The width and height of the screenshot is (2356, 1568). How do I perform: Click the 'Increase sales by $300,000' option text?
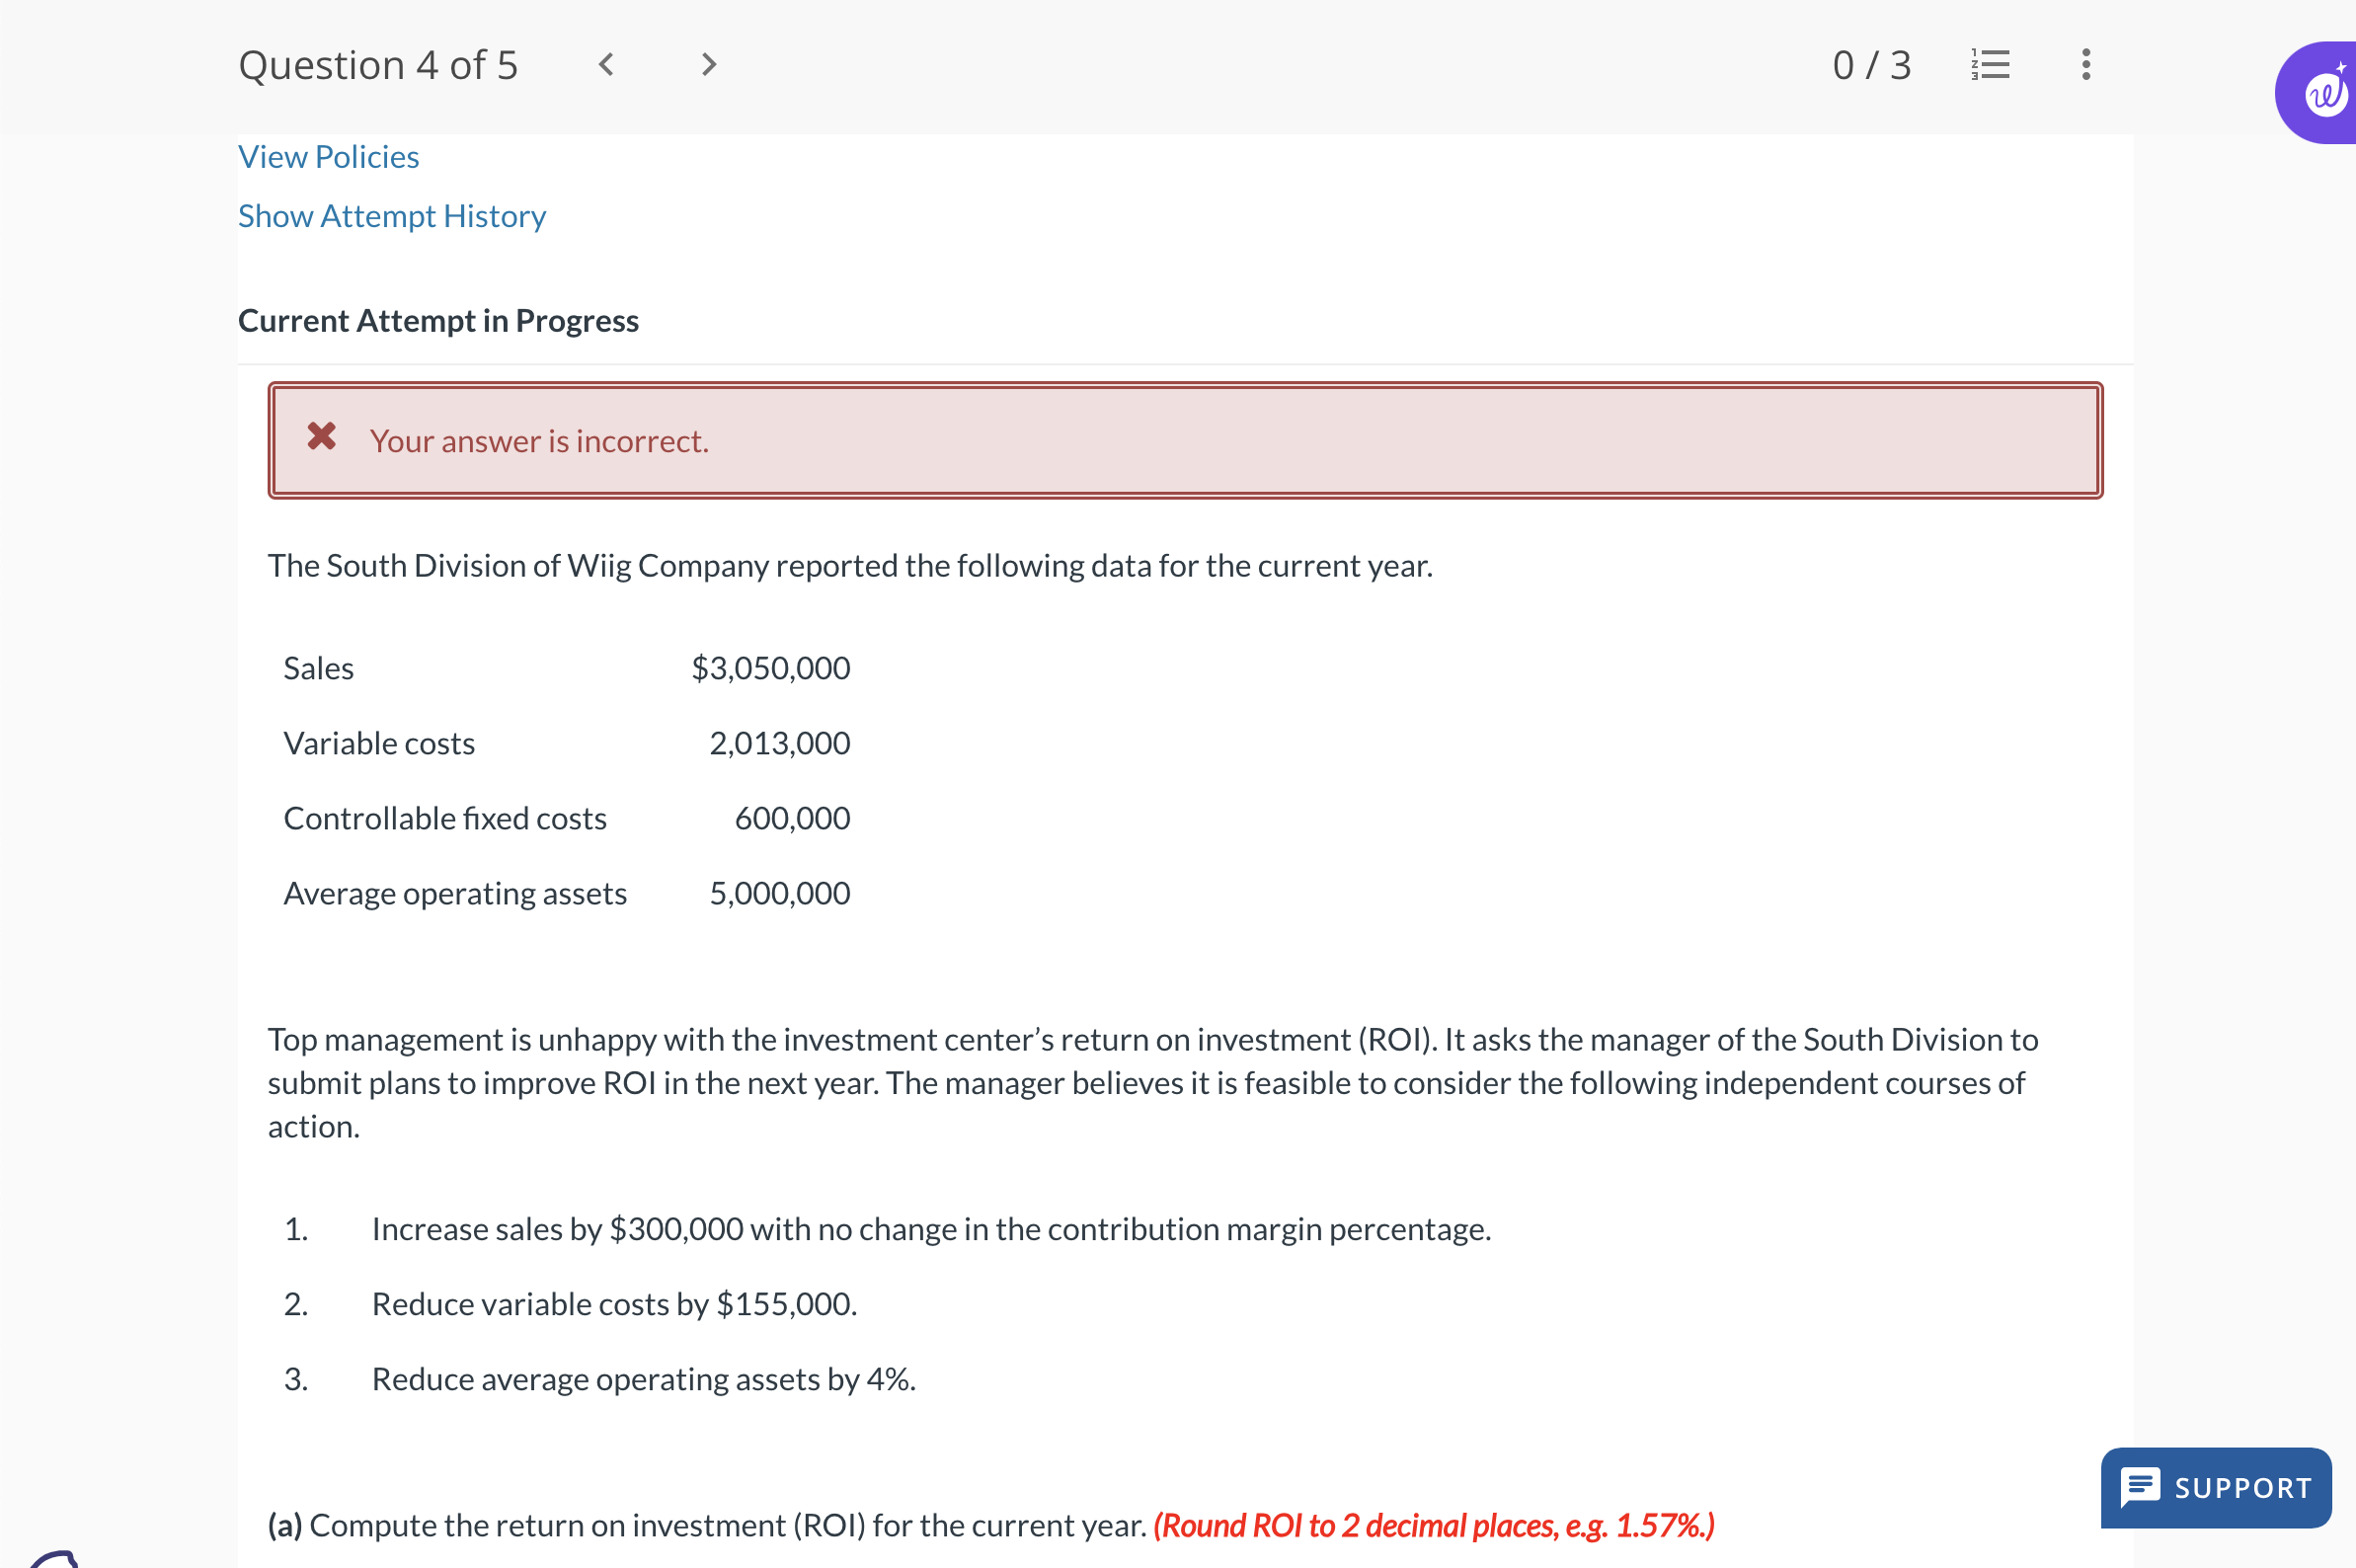[930, 1229]
